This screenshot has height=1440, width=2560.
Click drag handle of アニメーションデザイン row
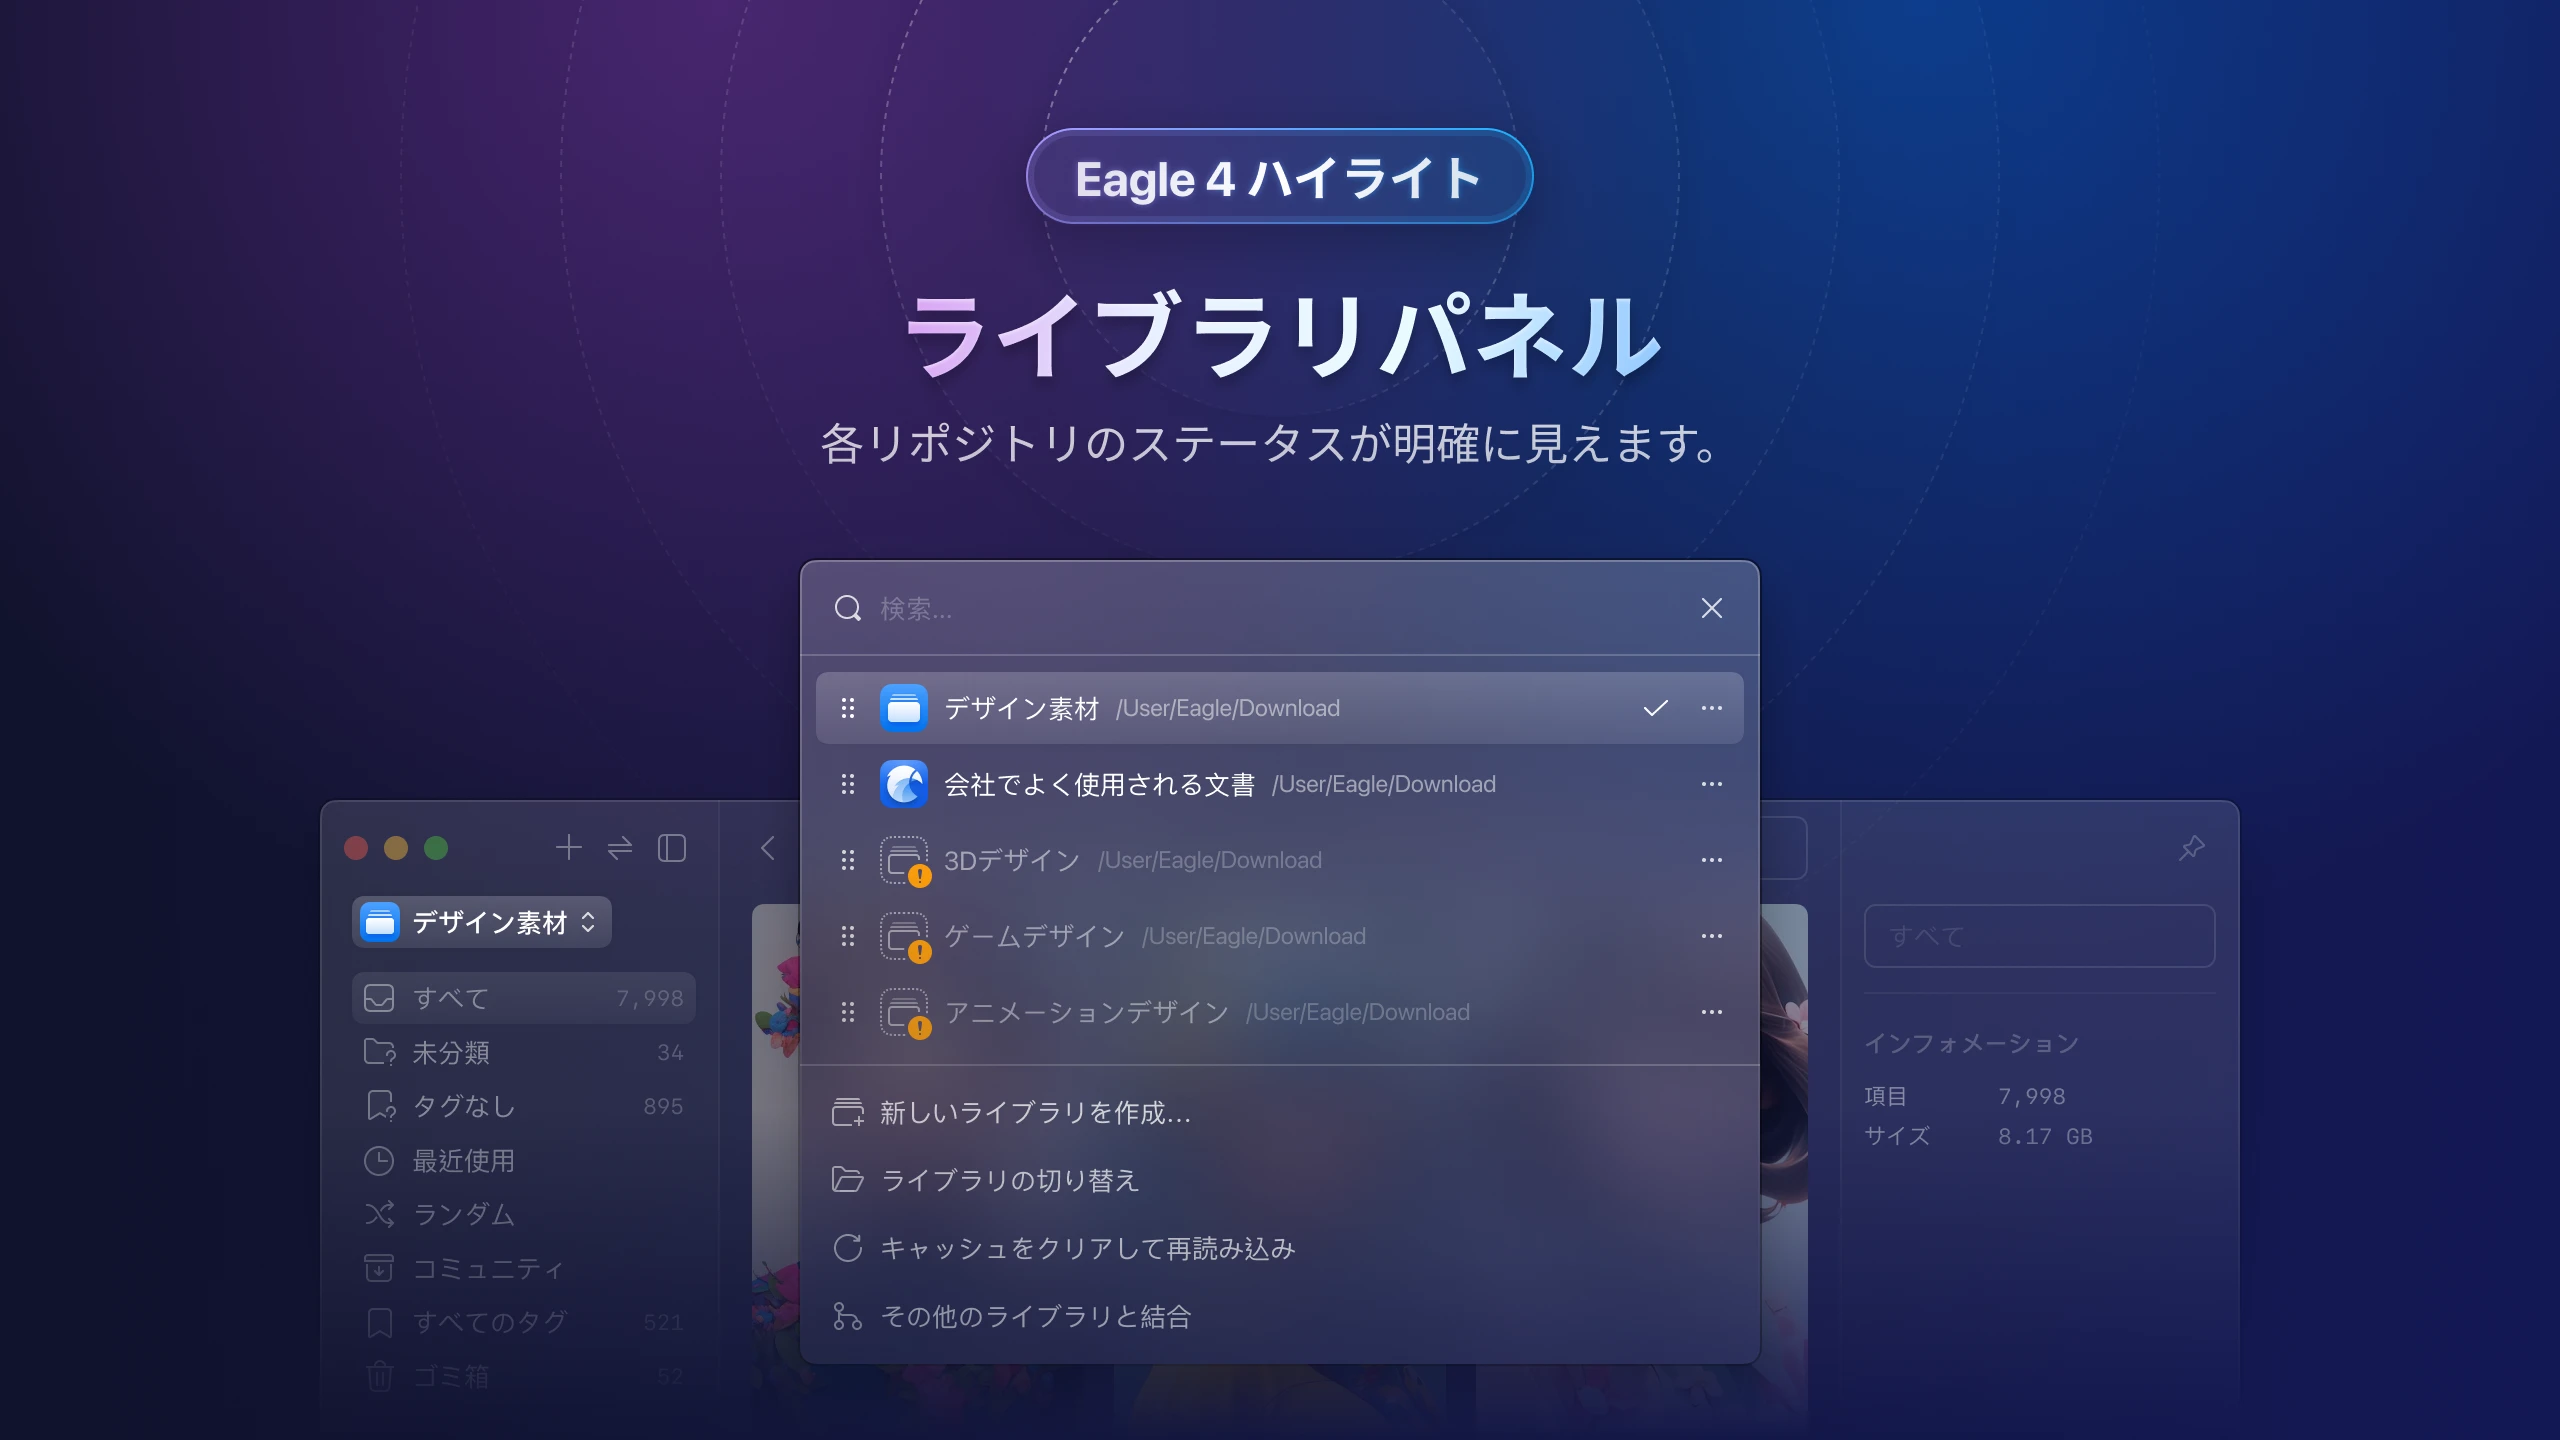pyautogui.click(x=848, y=1012)
